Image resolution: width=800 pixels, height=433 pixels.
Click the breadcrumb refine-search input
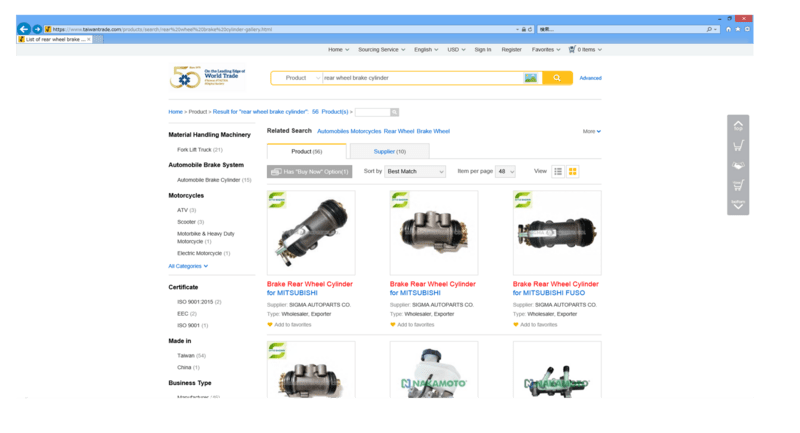tap(373, 112)
